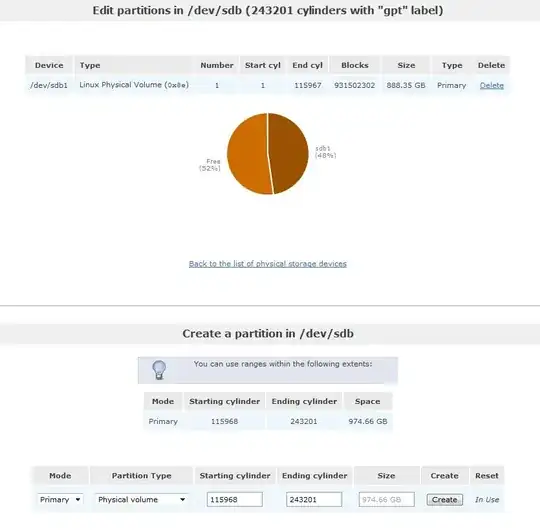
Task: Click the Create a partition in /dev/sdb heading
Action: pyautogui.click(x=268, y=333)
